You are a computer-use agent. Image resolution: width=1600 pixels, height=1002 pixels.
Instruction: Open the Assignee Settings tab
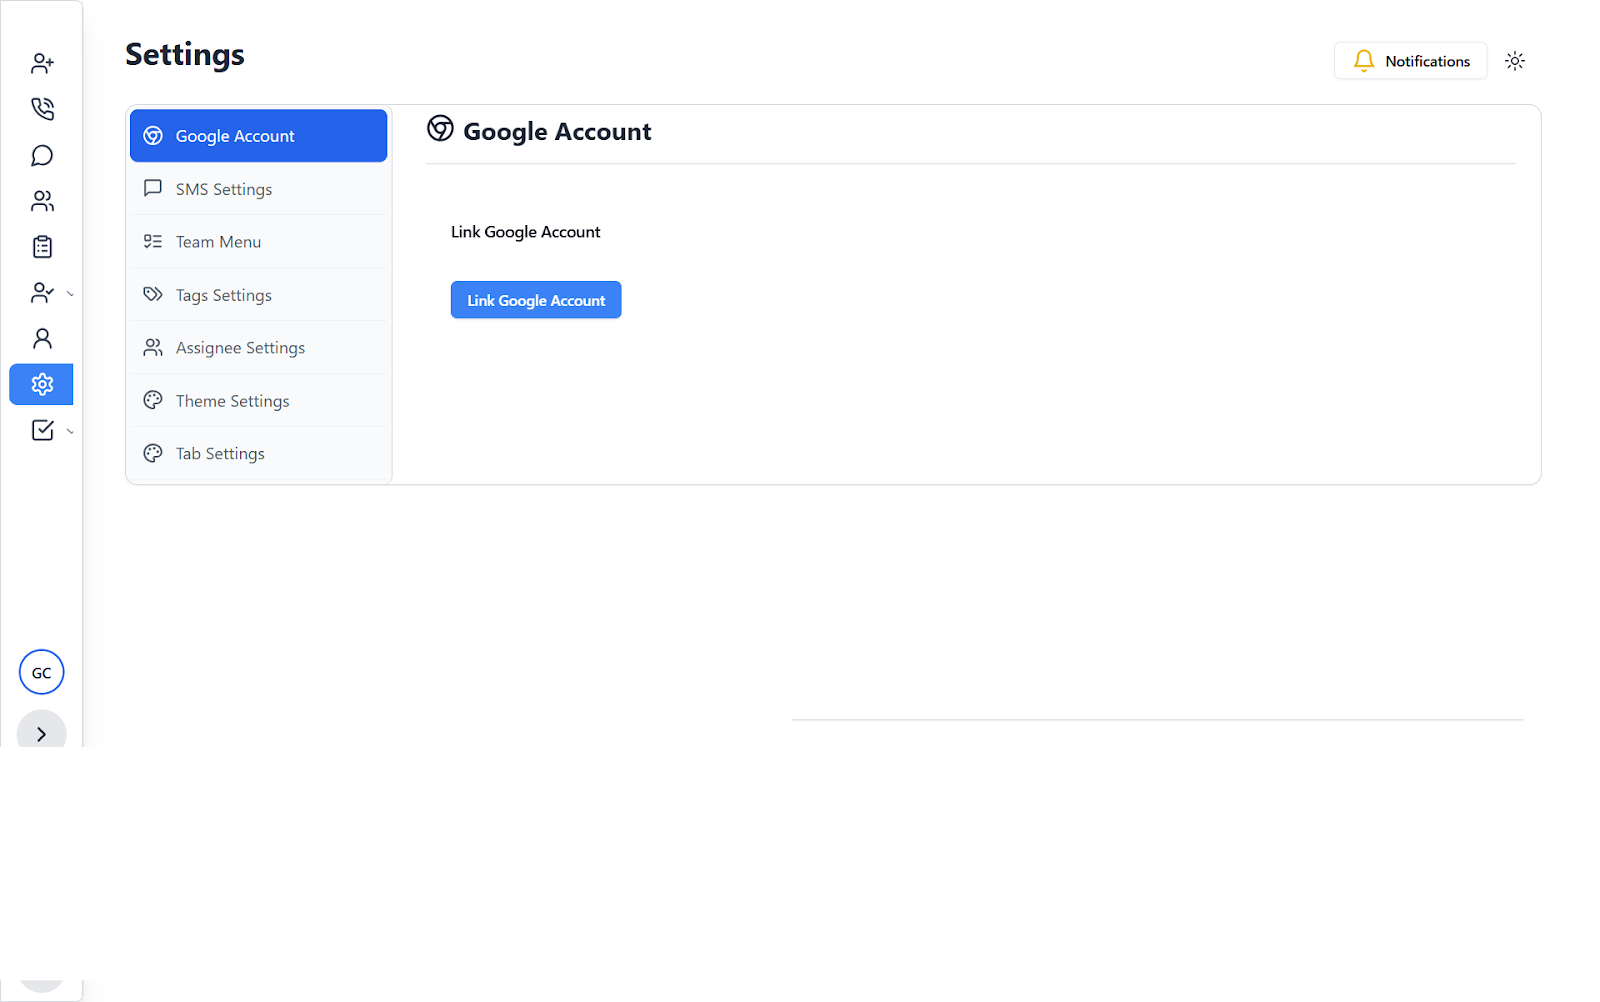tap(258, 348)
